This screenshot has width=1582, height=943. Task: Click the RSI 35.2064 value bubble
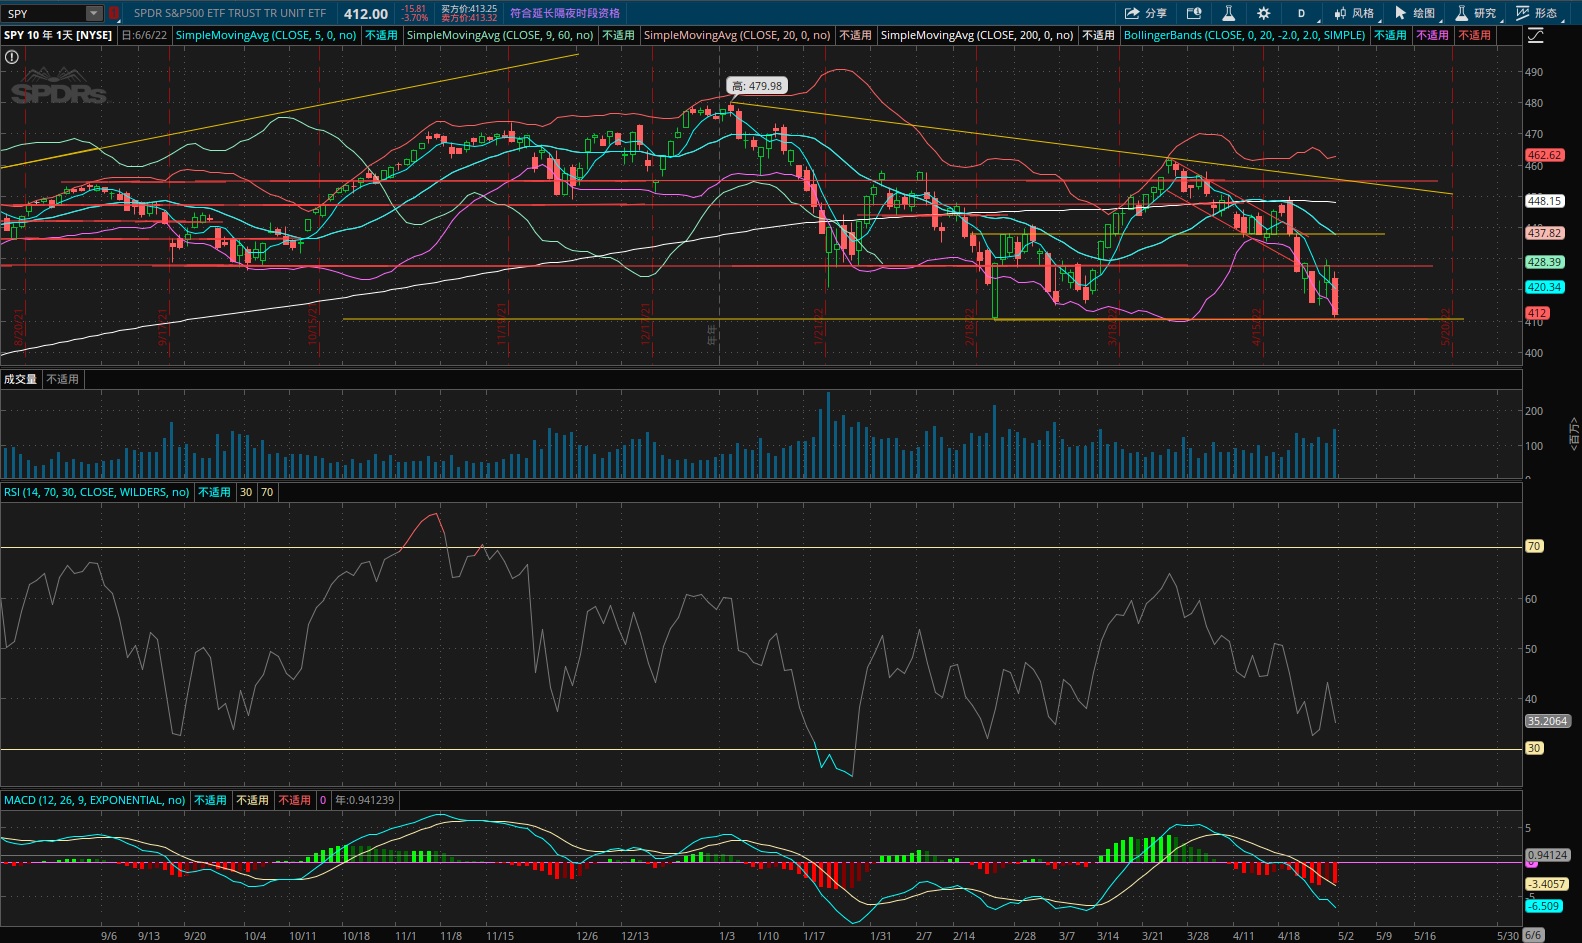coord(1547,721)
